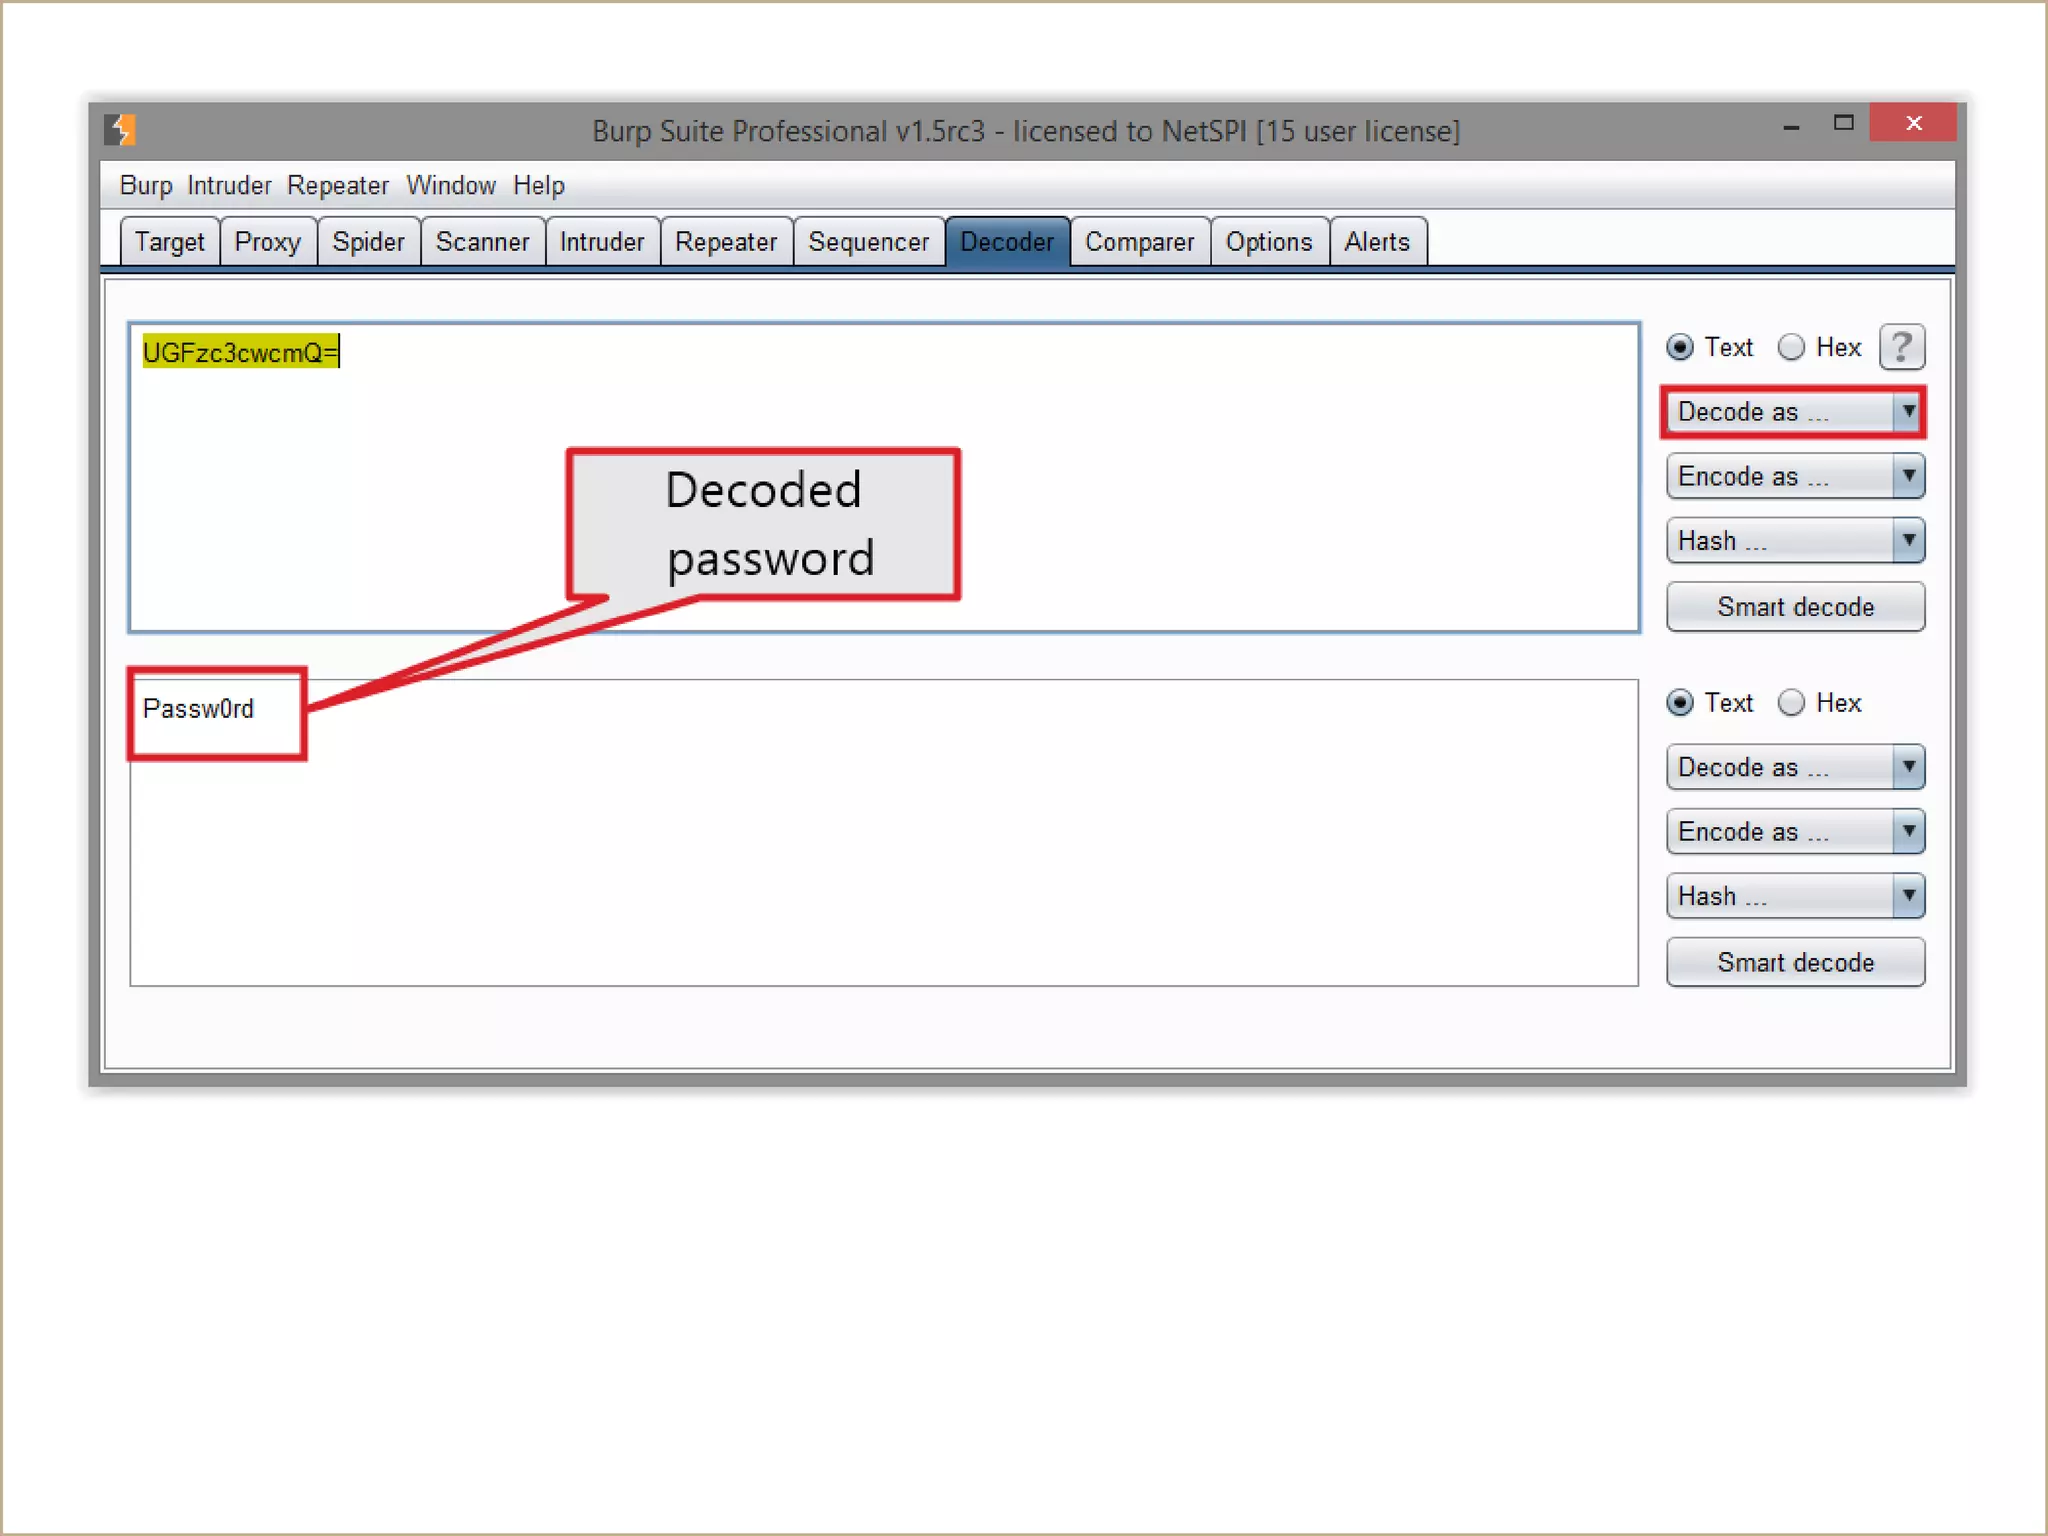
Task: Open the lower 'Hash ...' dropdown
Action: point(1795,896)
